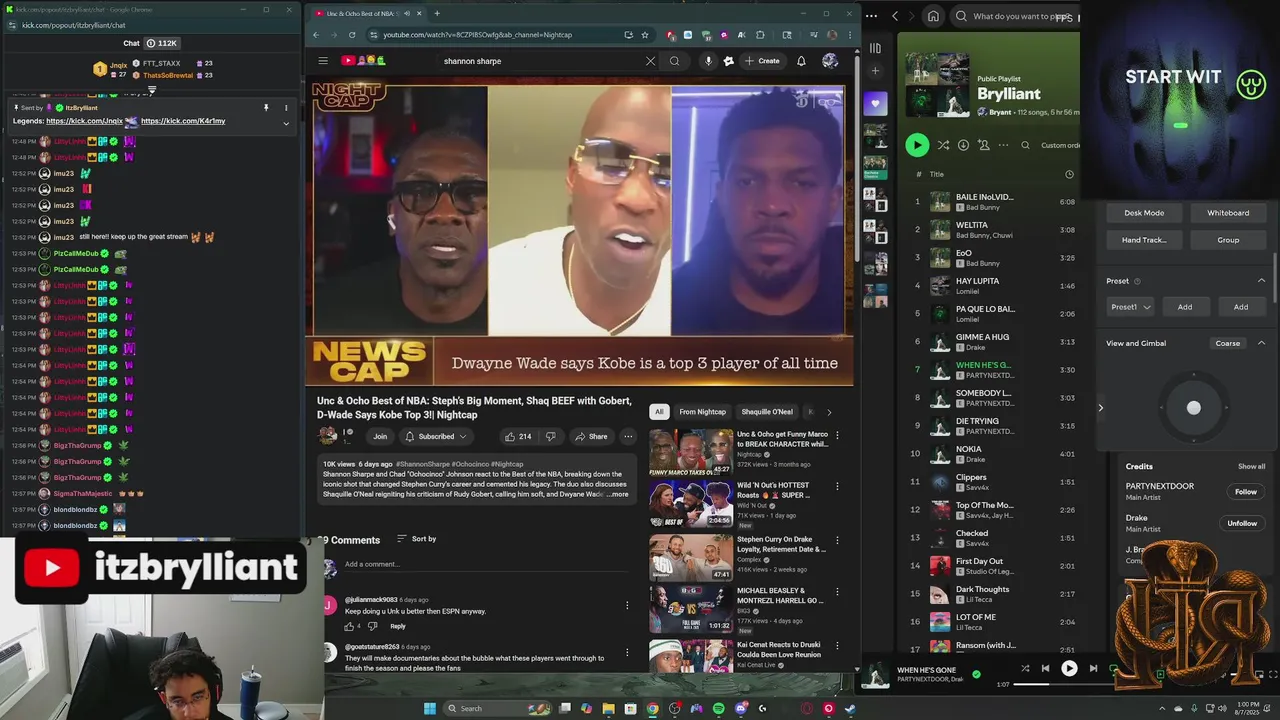
Task: Activate YouTube voice search microphone
Action: coord(708,61)
